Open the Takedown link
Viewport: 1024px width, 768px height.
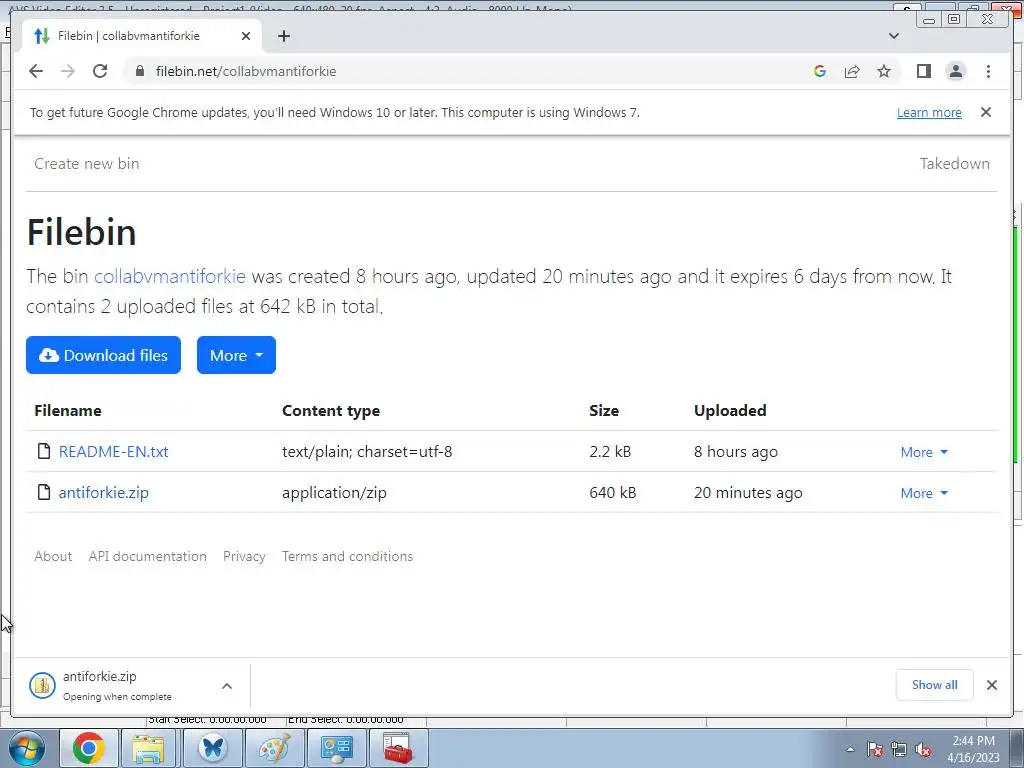pyautogui.click(x=954, y=163)
